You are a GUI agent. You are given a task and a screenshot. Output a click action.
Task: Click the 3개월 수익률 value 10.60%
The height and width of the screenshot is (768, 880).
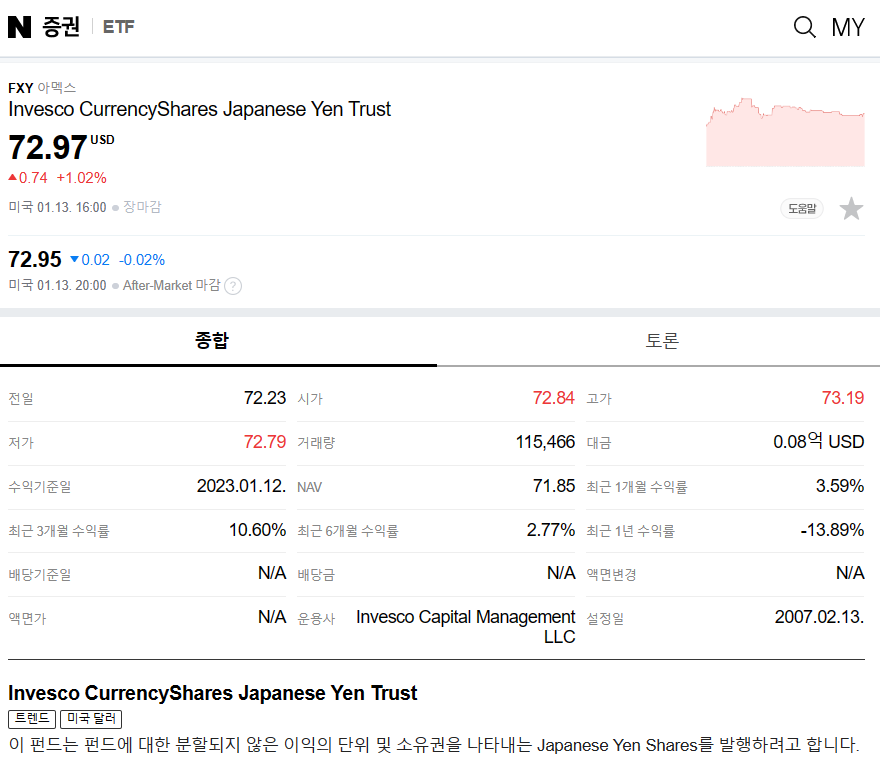tap(258, 529)
